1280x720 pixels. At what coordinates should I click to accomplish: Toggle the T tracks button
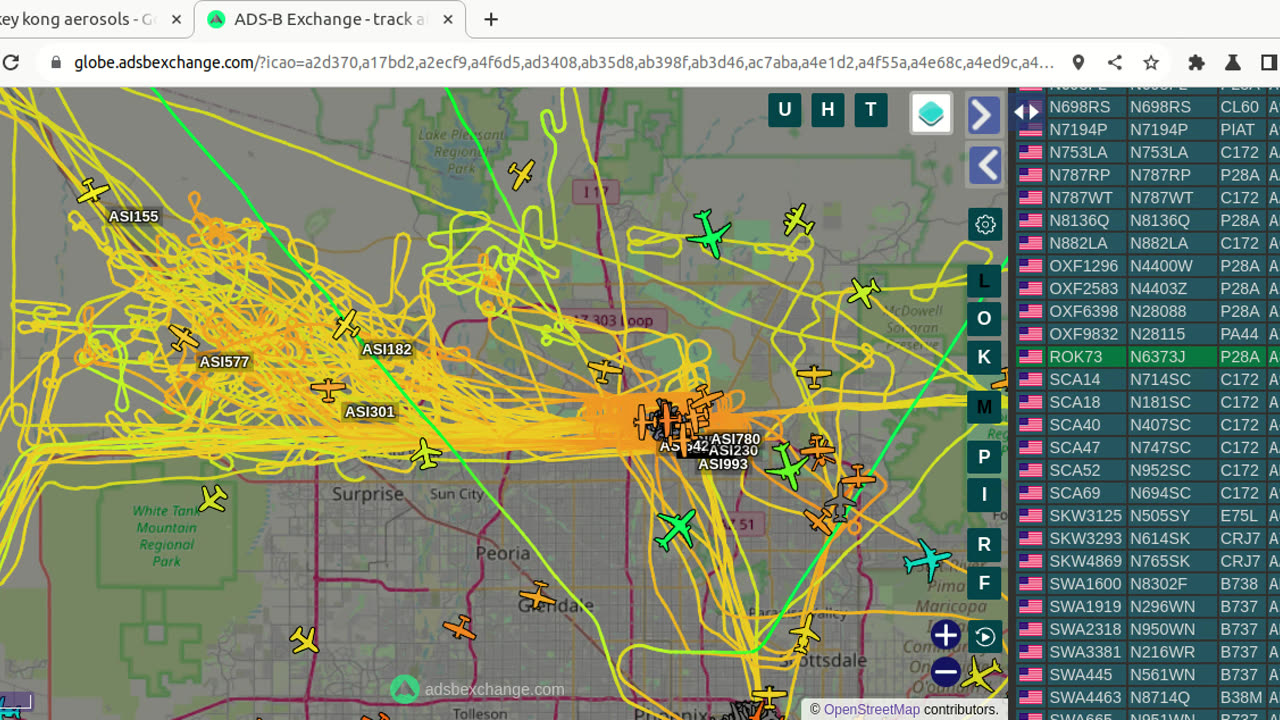click(x=871, y=110)
